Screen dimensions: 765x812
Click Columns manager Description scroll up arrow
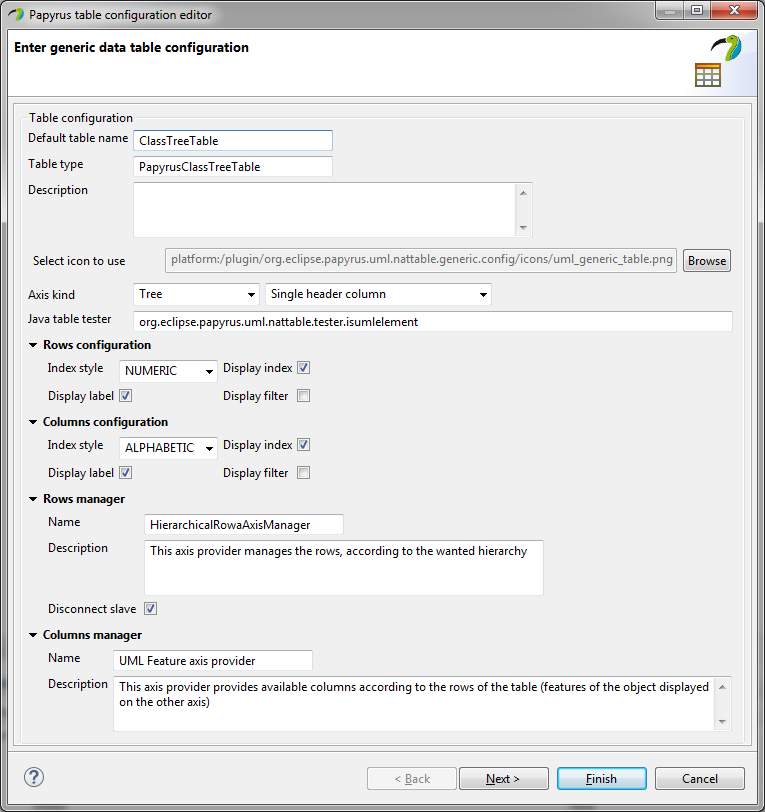(x=722, y=687)
